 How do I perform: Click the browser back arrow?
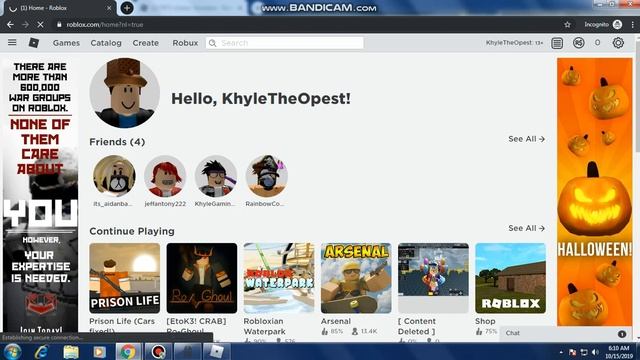(10, 24)
